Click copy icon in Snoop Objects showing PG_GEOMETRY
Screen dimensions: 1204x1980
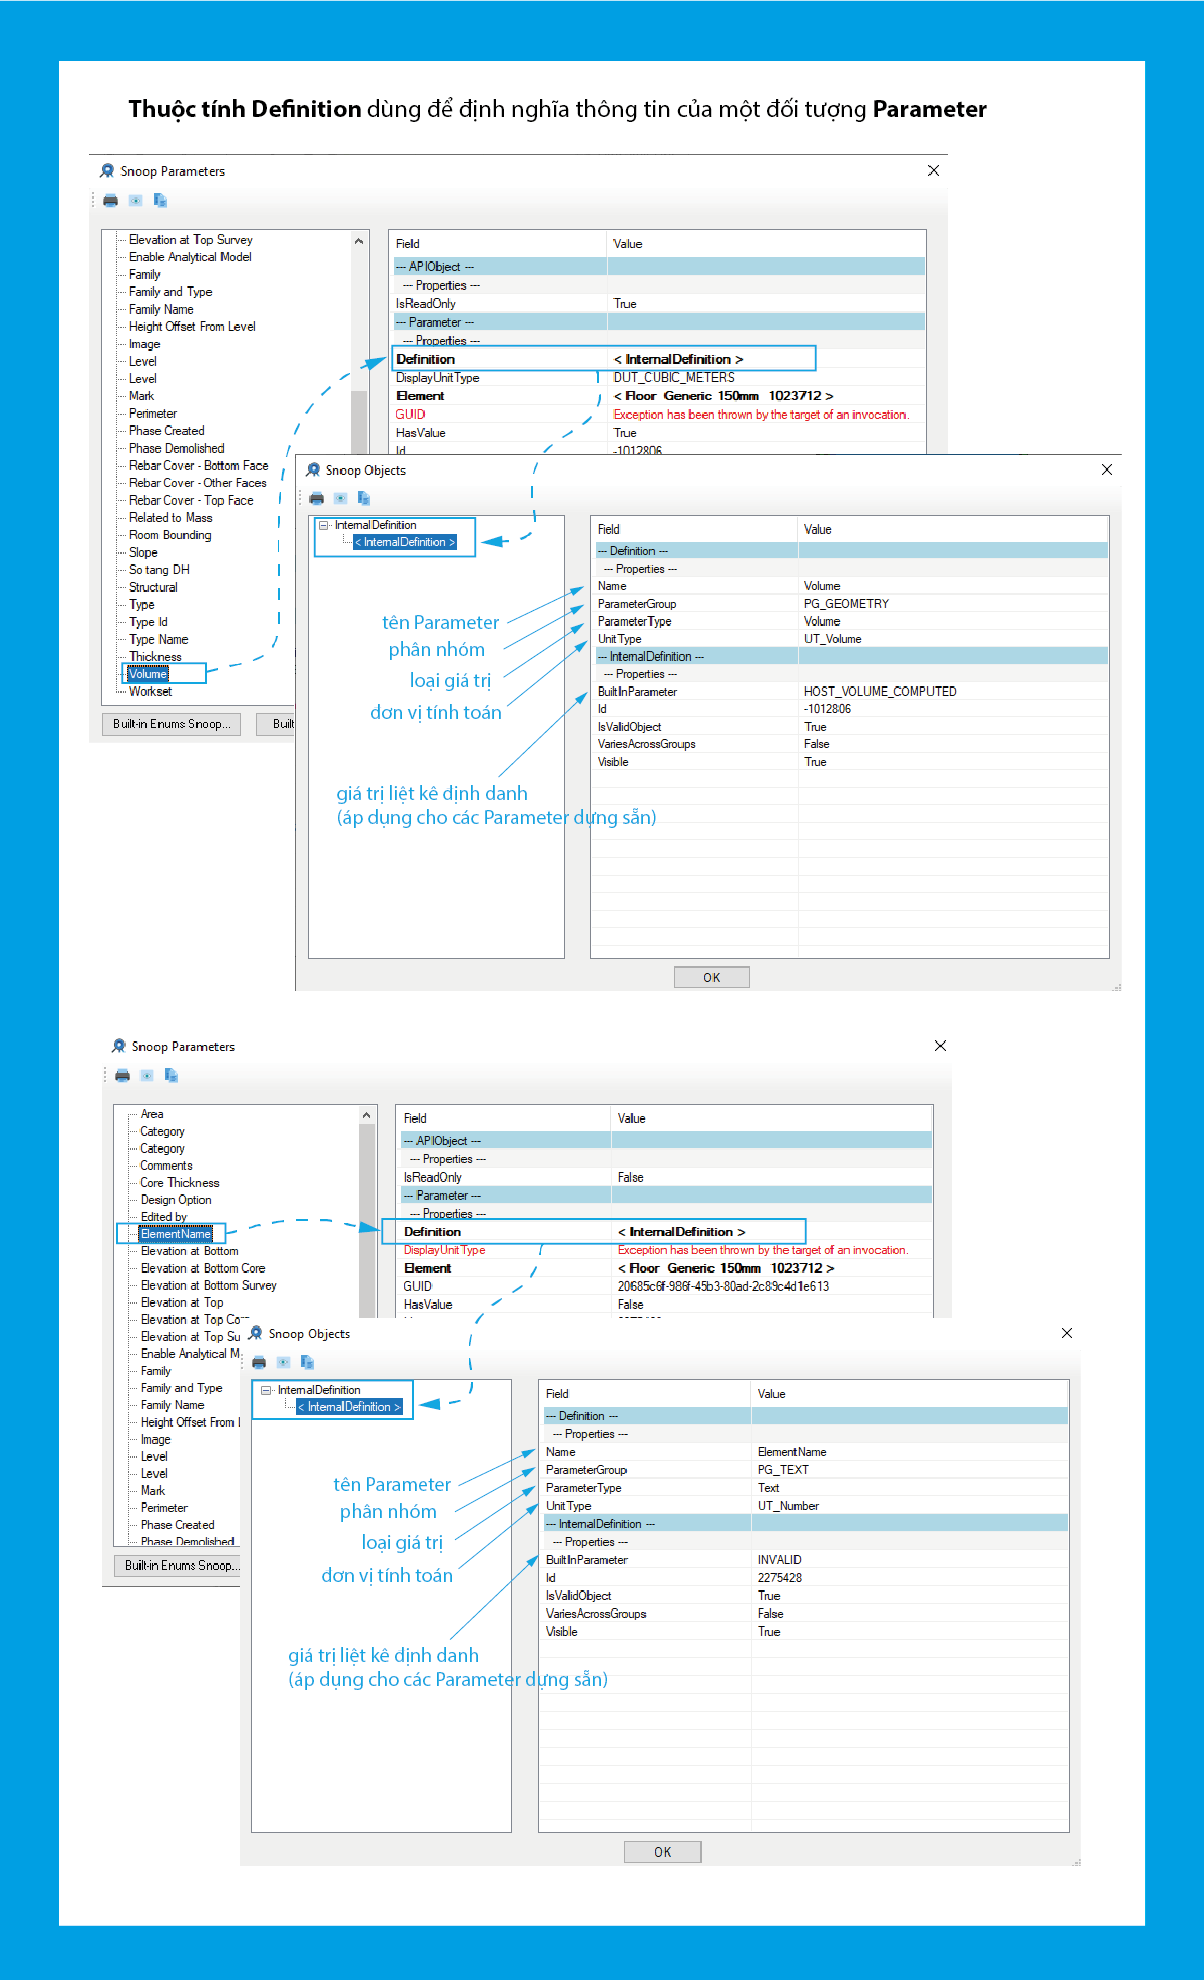point(364,498)
